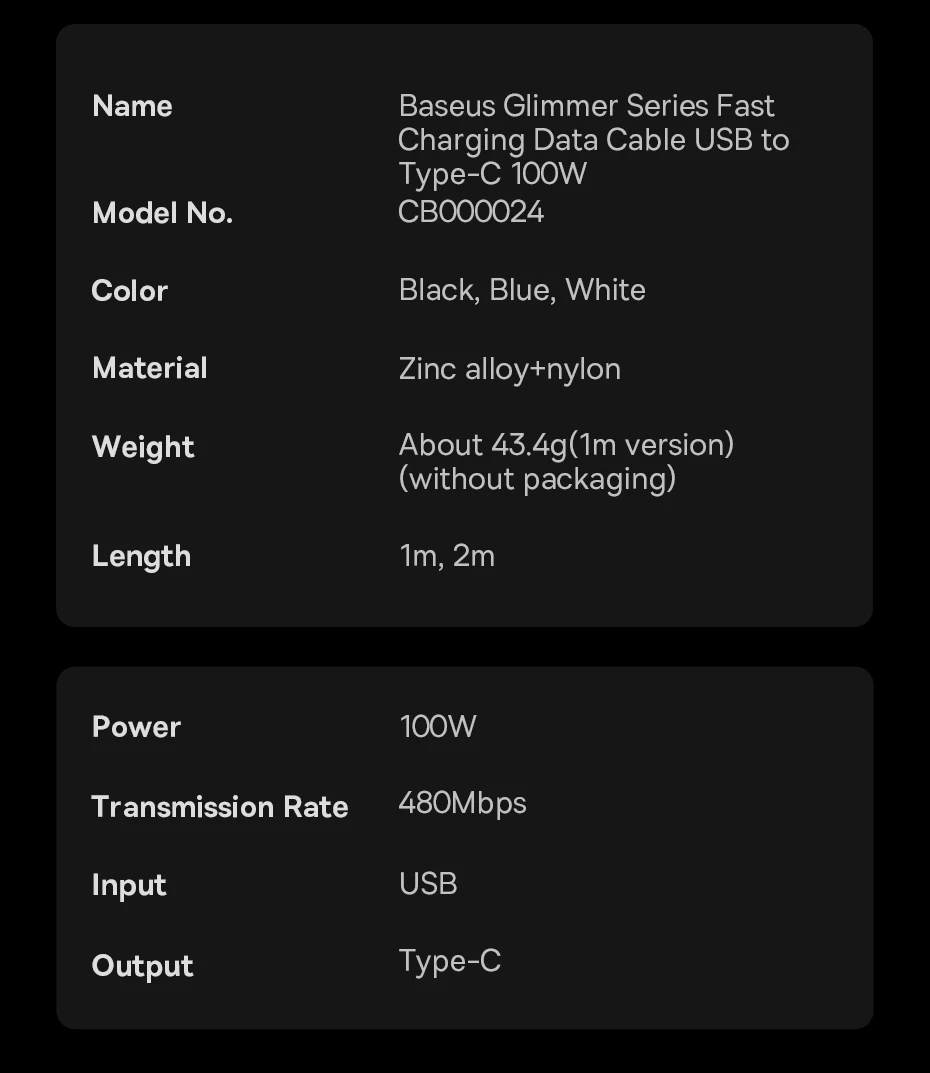Viewport: 930px width, 1073px height.
Task: Click the Power label
Action: coord(136,727)
